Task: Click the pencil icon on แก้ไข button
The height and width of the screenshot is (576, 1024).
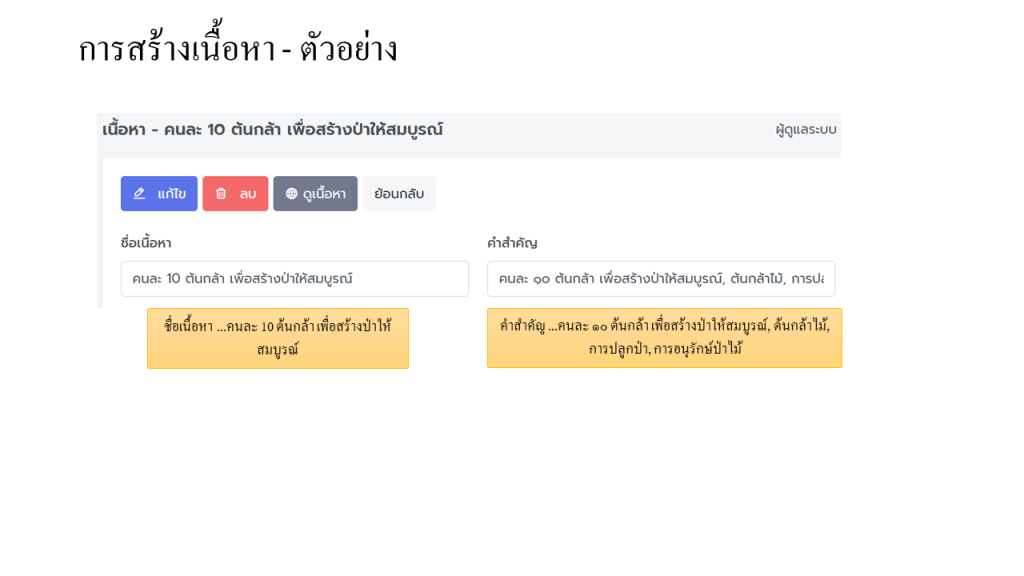Action: coord(140,194)
